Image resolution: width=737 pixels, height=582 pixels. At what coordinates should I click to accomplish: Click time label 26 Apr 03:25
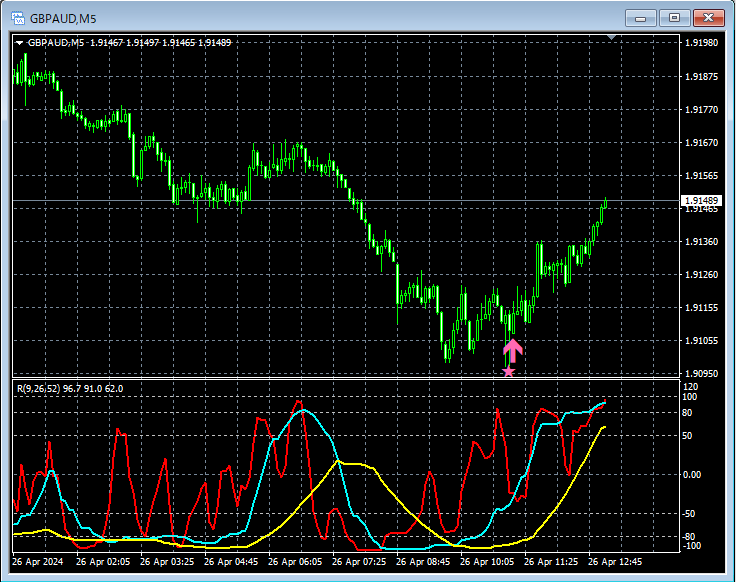click(x=167, y=562)
